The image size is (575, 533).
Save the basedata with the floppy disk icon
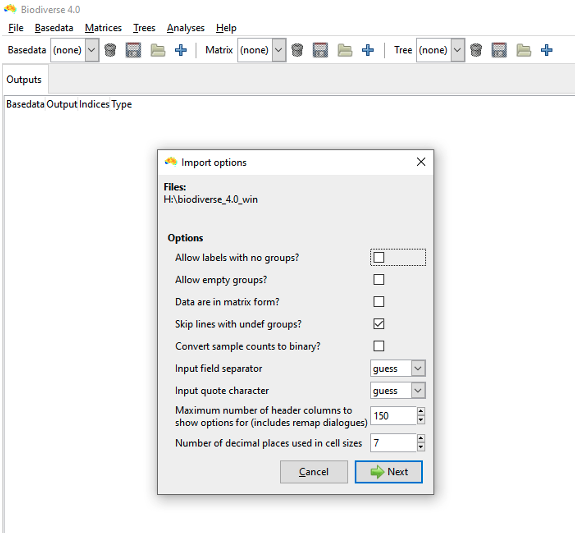(133, 50)
